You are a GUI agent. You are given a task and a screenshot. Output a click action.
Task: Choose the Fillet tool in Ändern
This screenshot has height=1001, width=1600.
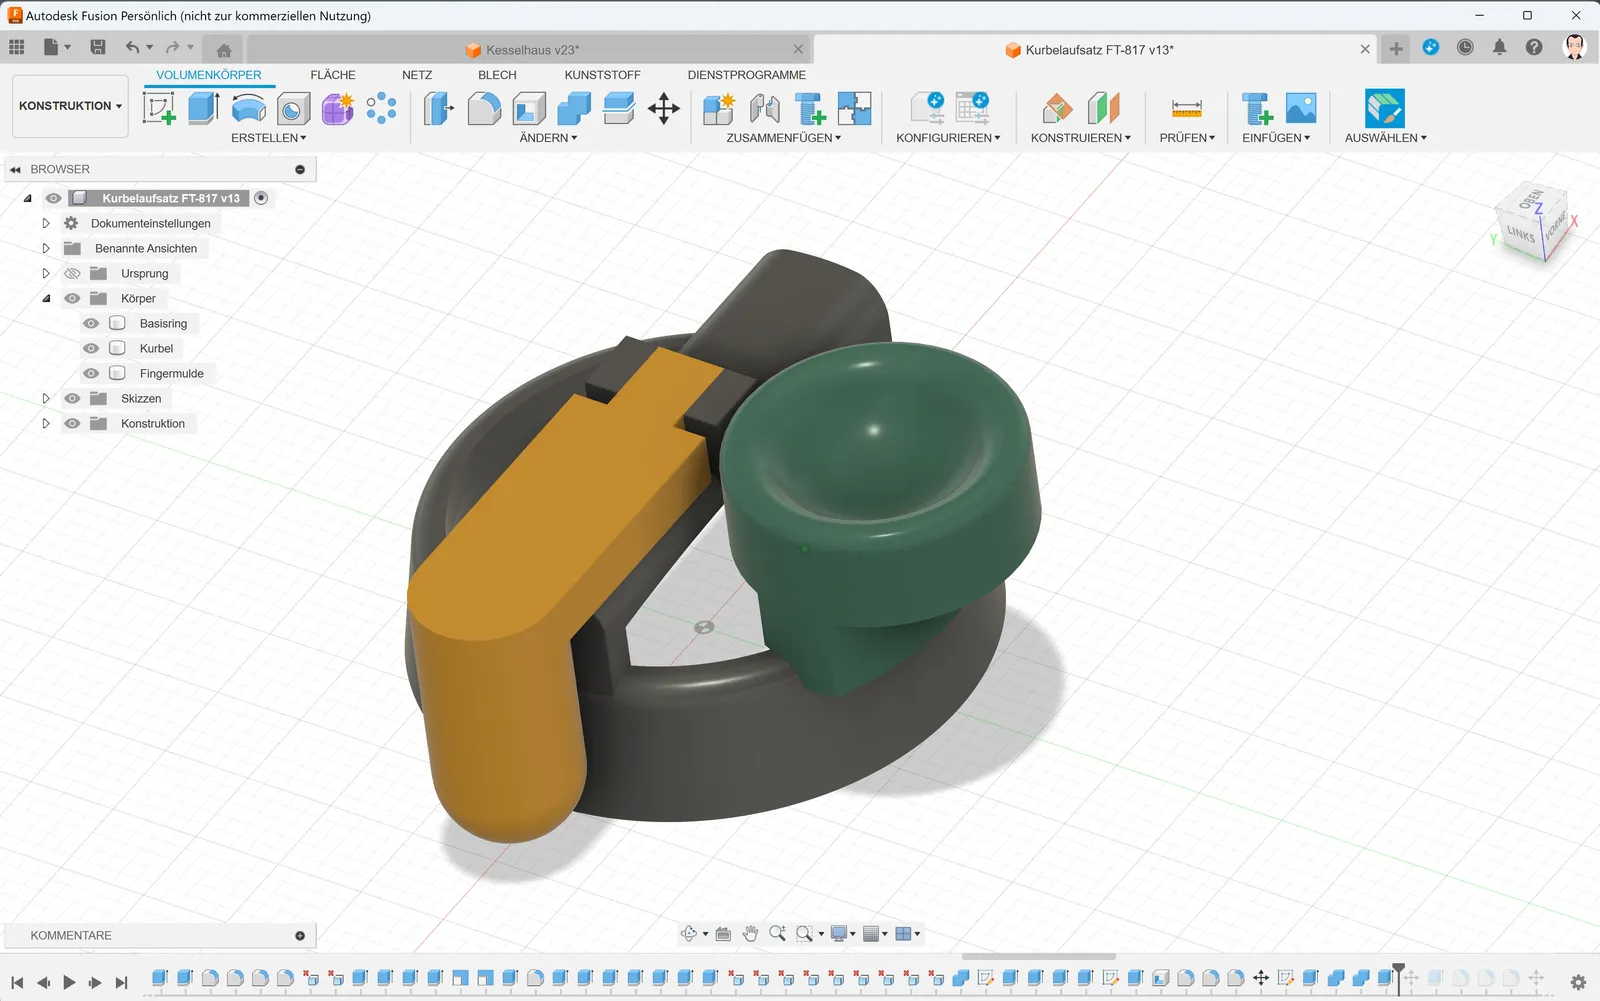[484, 108]
